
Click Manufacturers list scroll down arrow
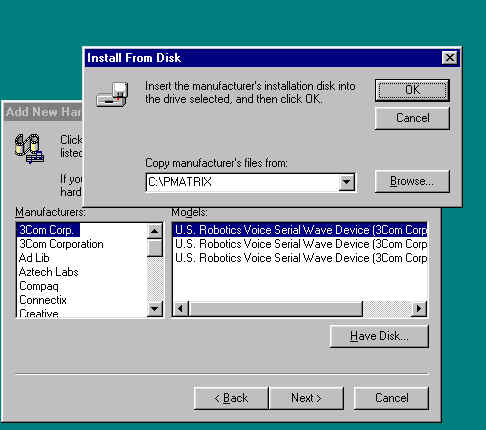click(155, 309)
